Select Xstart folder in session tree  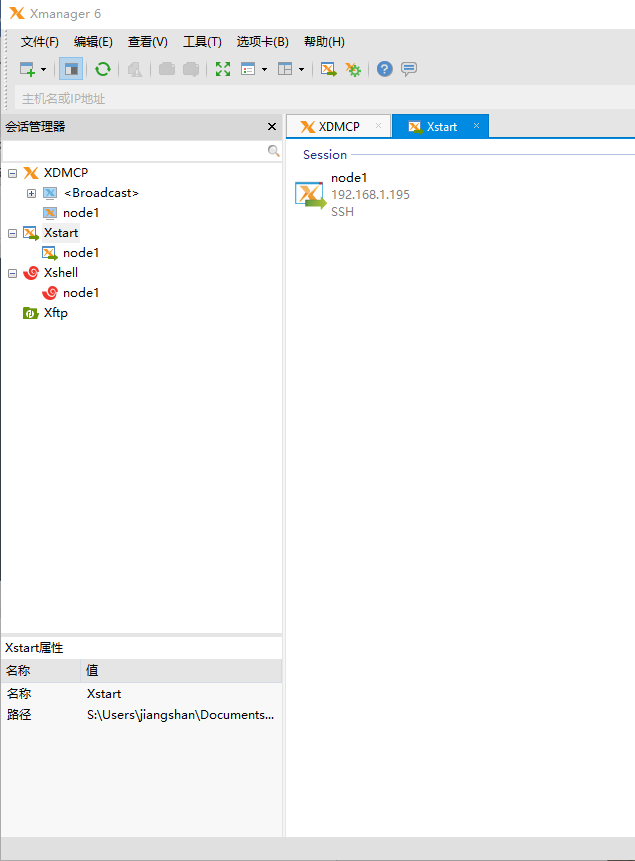(61, 233)
